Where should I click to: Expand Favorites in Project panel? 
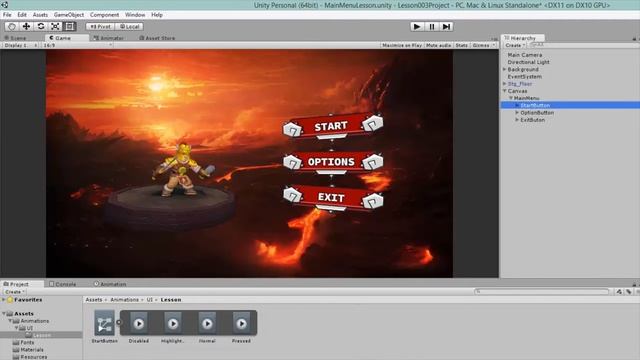click(x=4, y=300)
